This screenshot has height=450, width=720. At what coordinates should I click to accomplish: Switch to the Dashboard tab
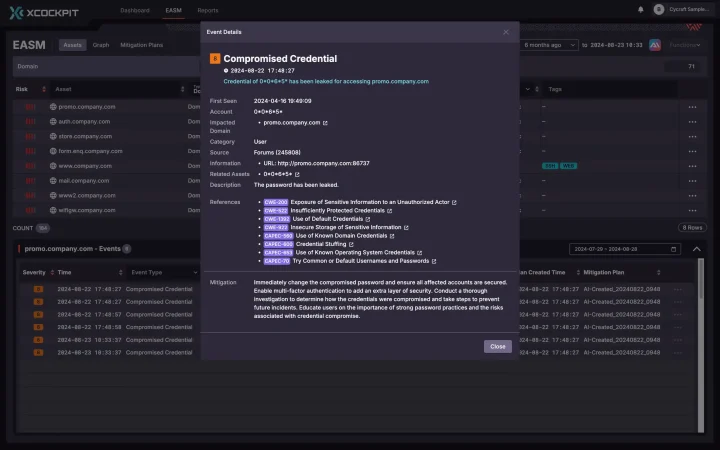point(135,10)
